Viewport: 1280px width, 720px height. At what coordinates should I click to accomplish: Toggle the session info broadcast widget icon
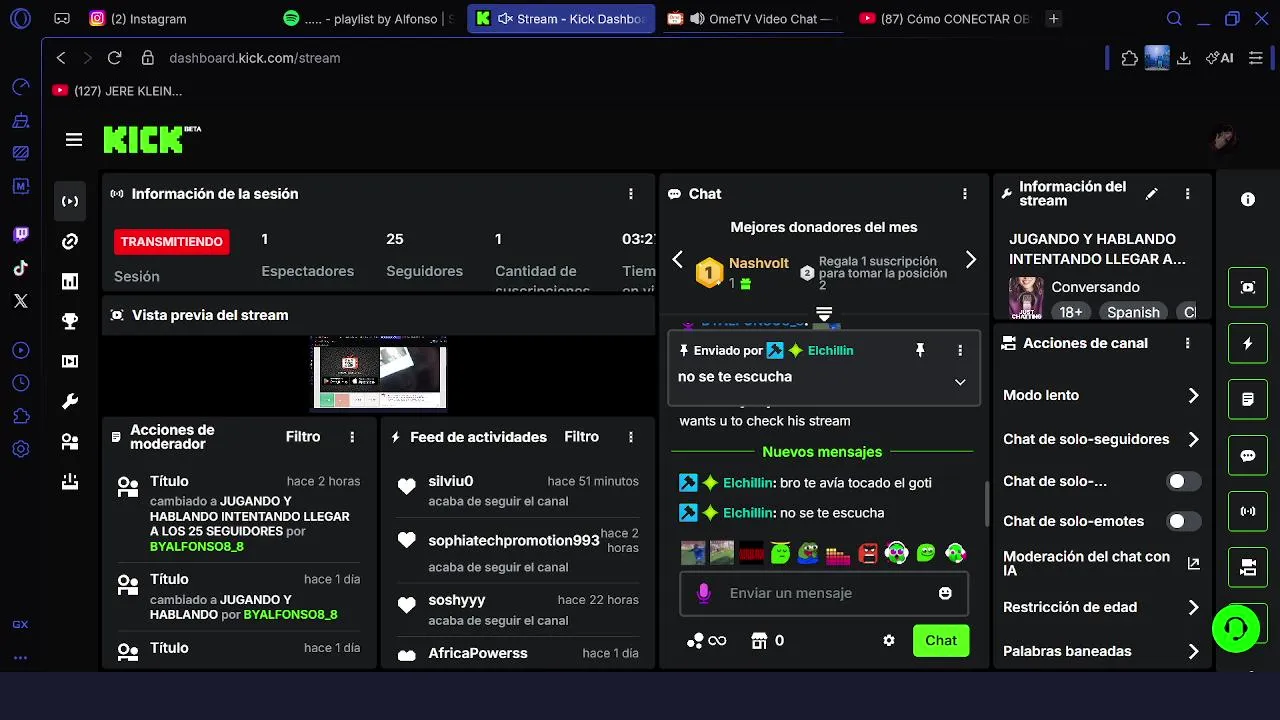[x=1248, y=511]
